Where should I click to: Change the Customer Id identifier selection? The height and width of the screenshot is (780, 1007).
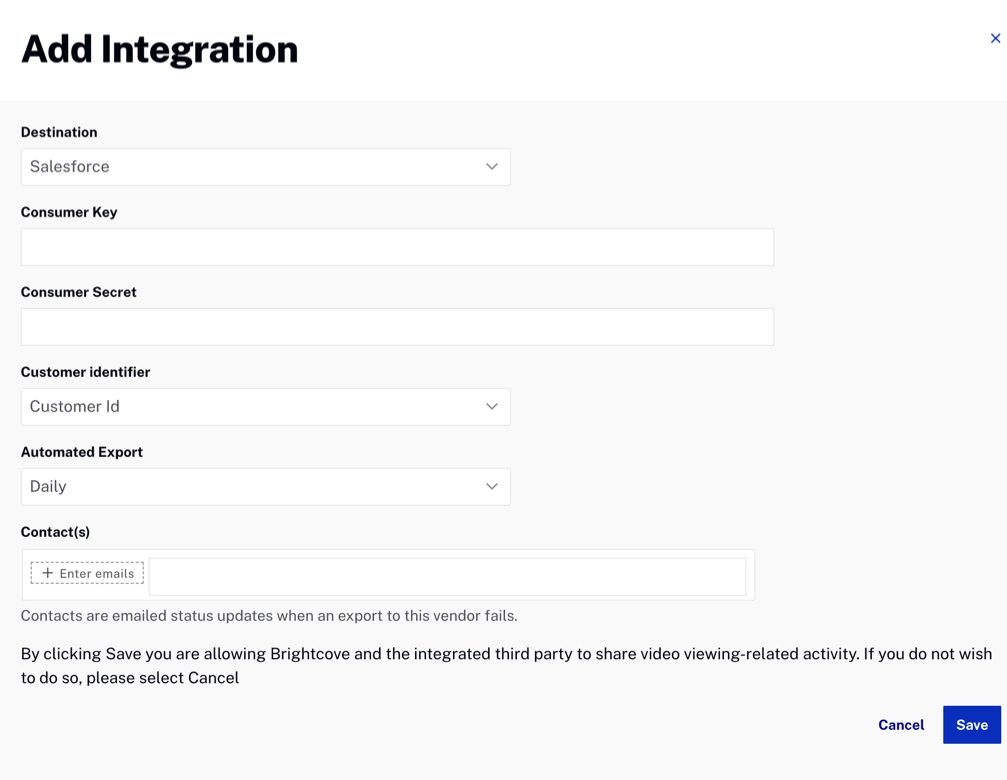coord(265,406)
